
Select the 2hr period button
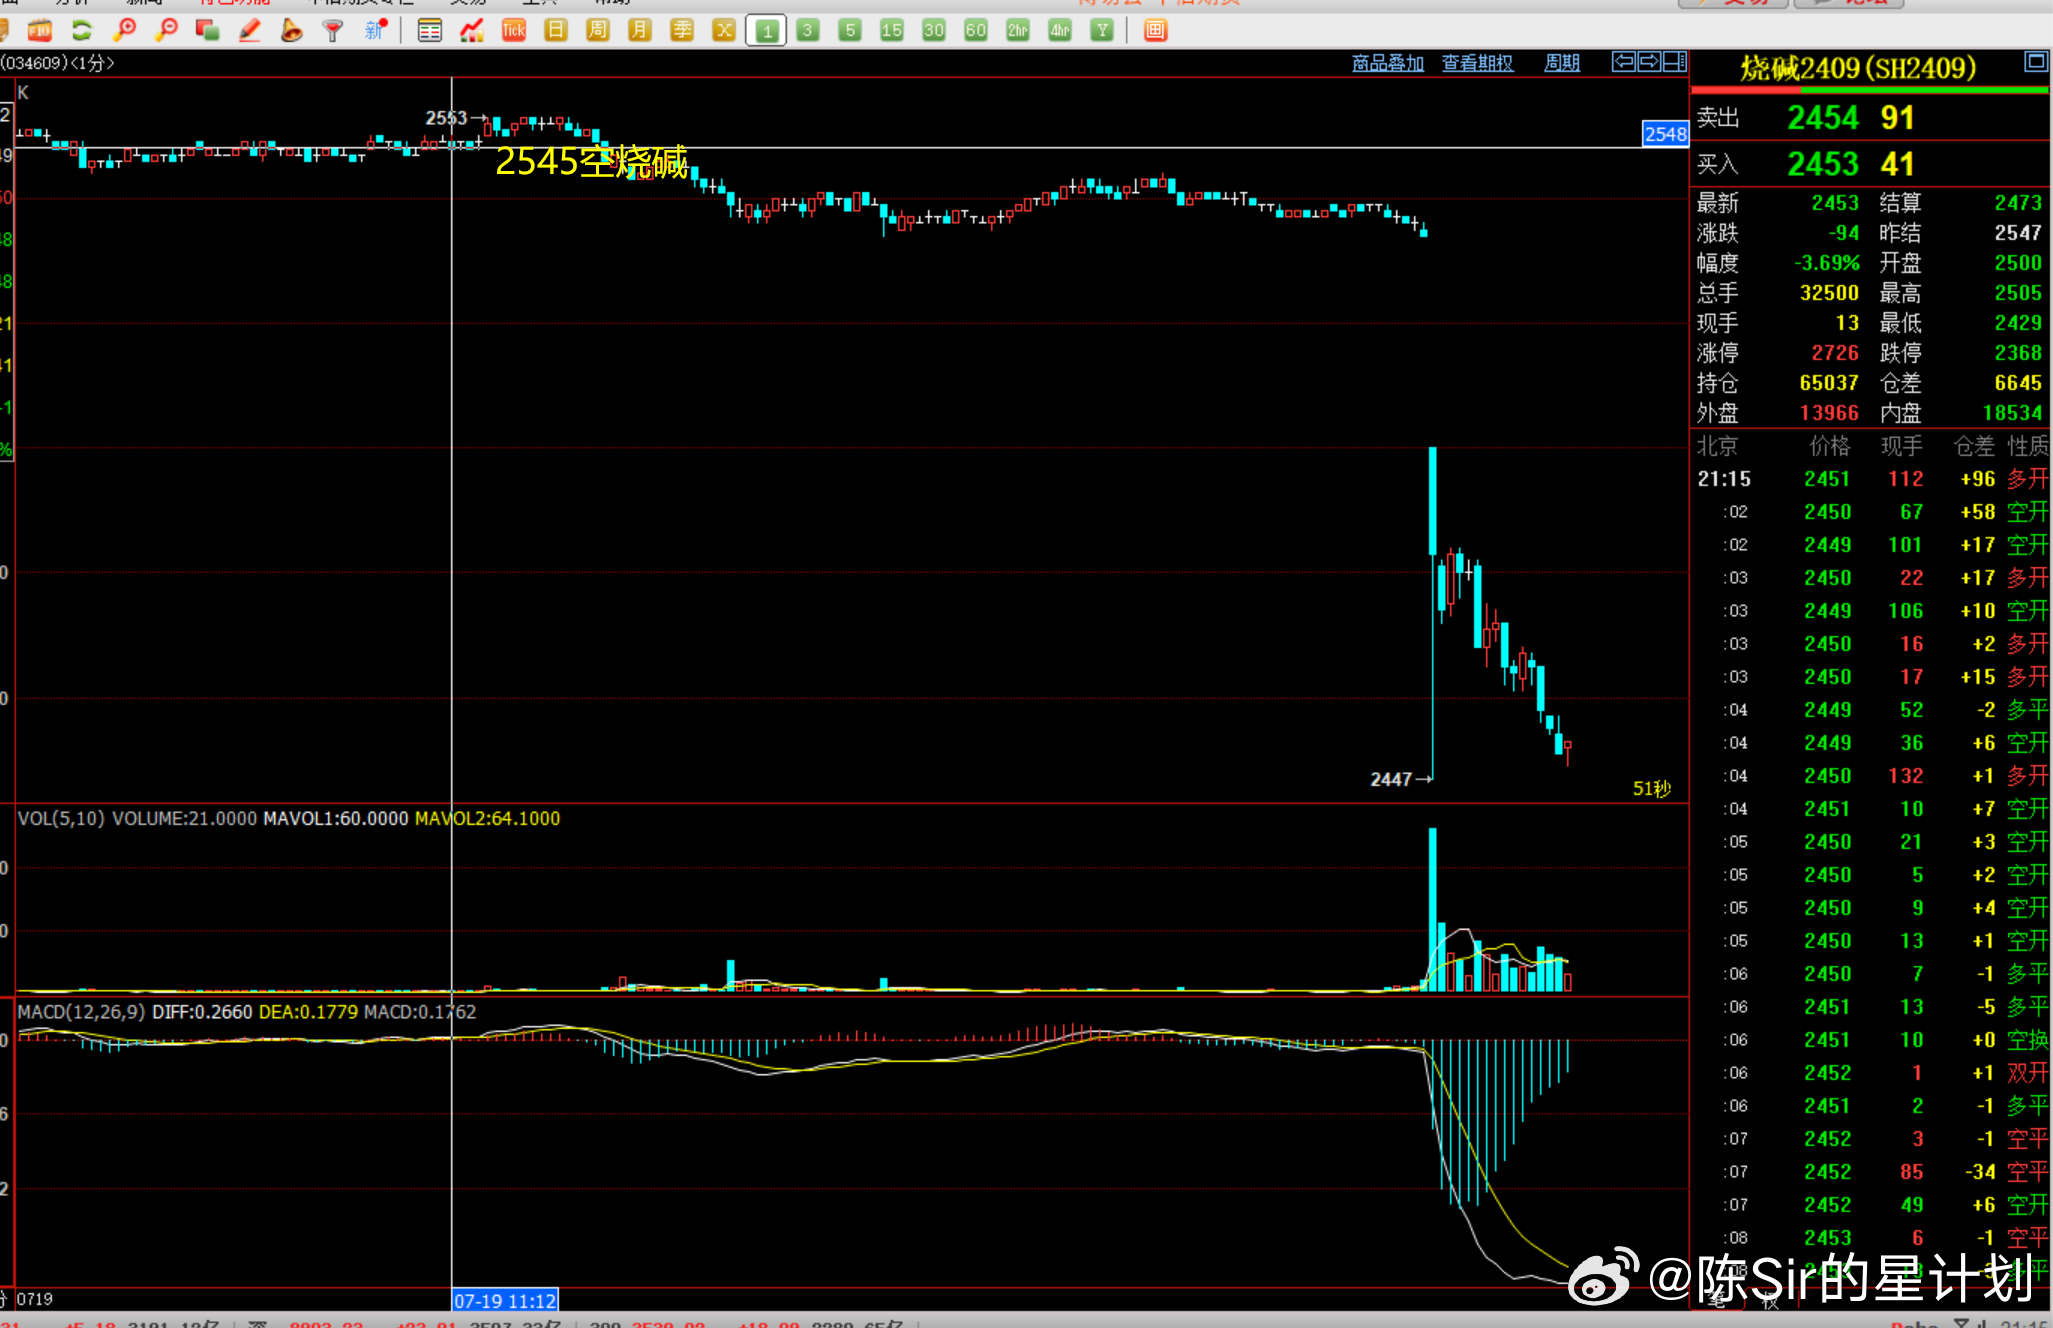1018,31
